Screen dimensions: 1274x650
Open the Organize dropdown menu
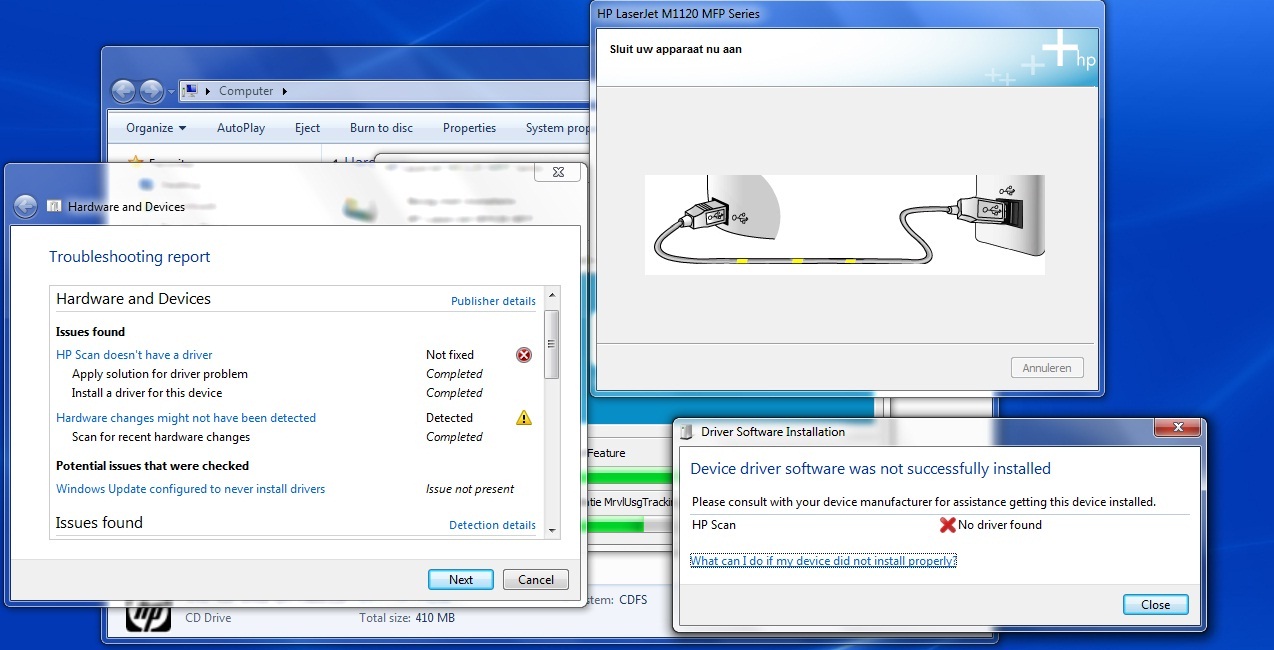156,128
